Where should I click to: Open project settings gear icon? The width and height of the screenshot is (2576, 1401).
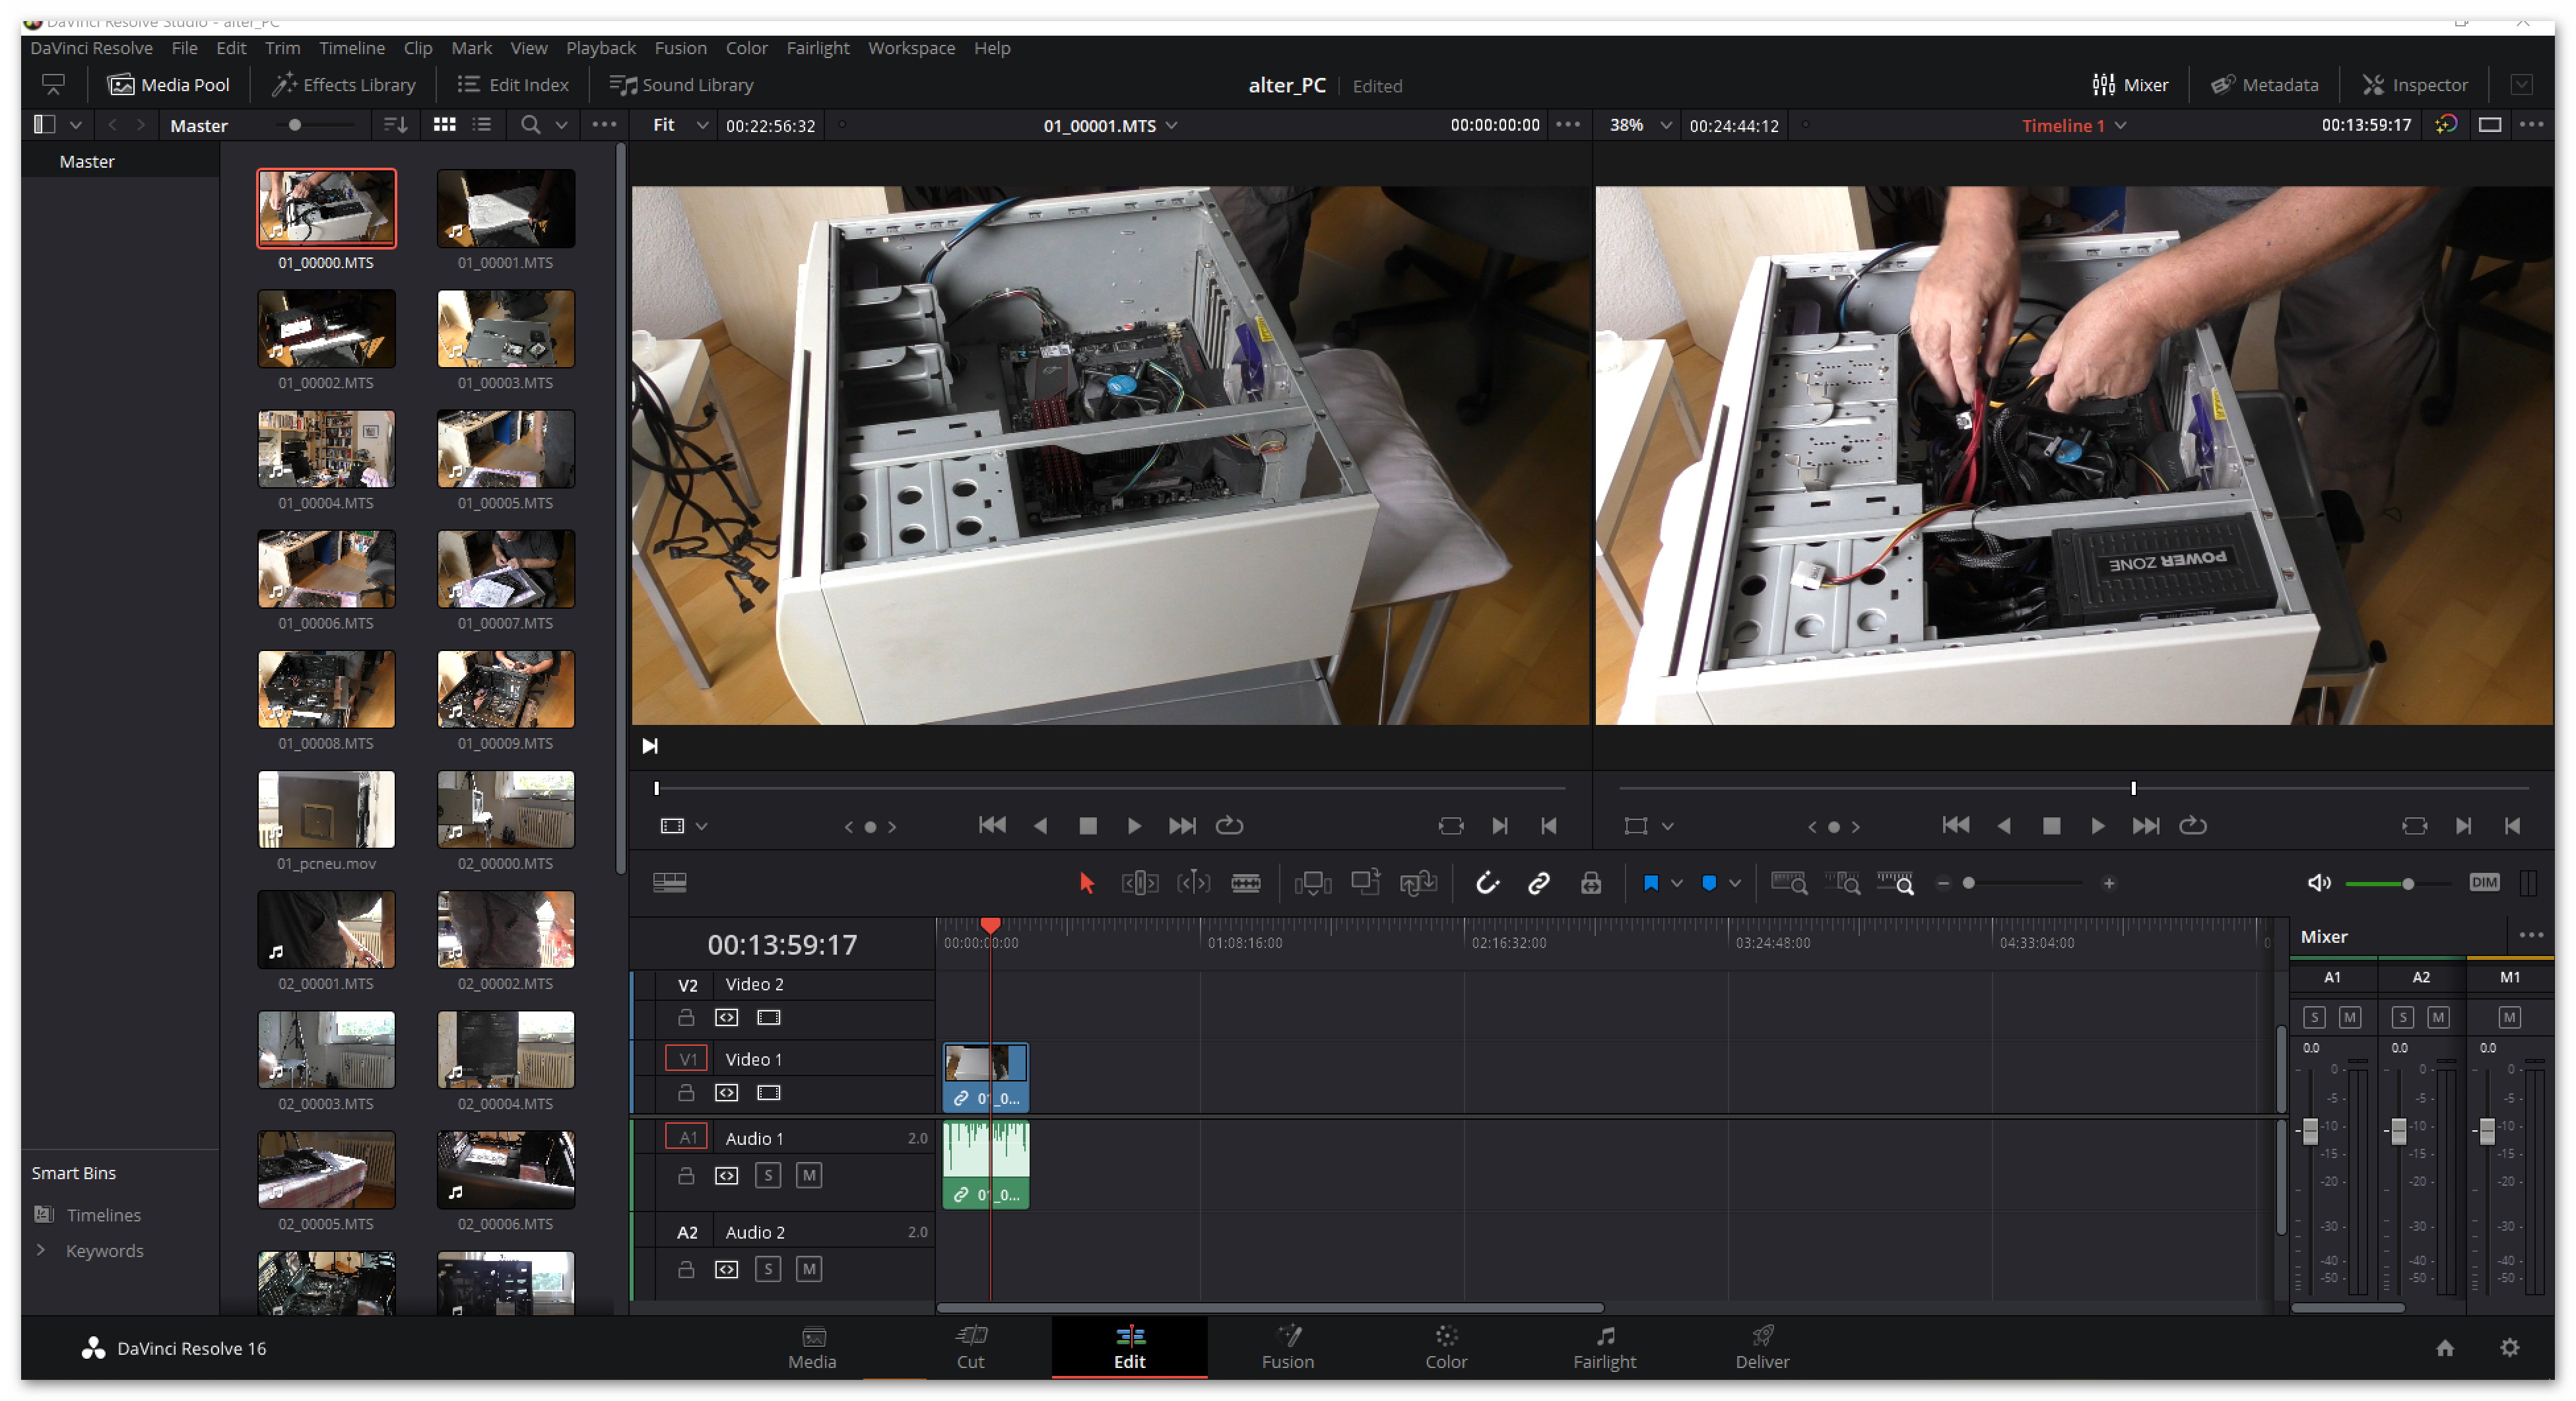click(x=2509, y=1348)
